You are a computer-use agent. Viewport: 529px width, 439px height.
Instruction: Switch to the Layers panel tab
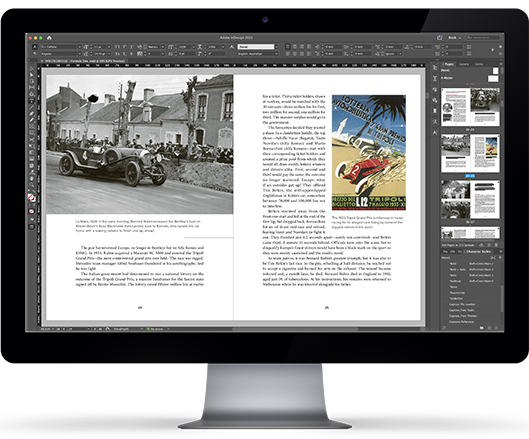click(x=464, y=64)
